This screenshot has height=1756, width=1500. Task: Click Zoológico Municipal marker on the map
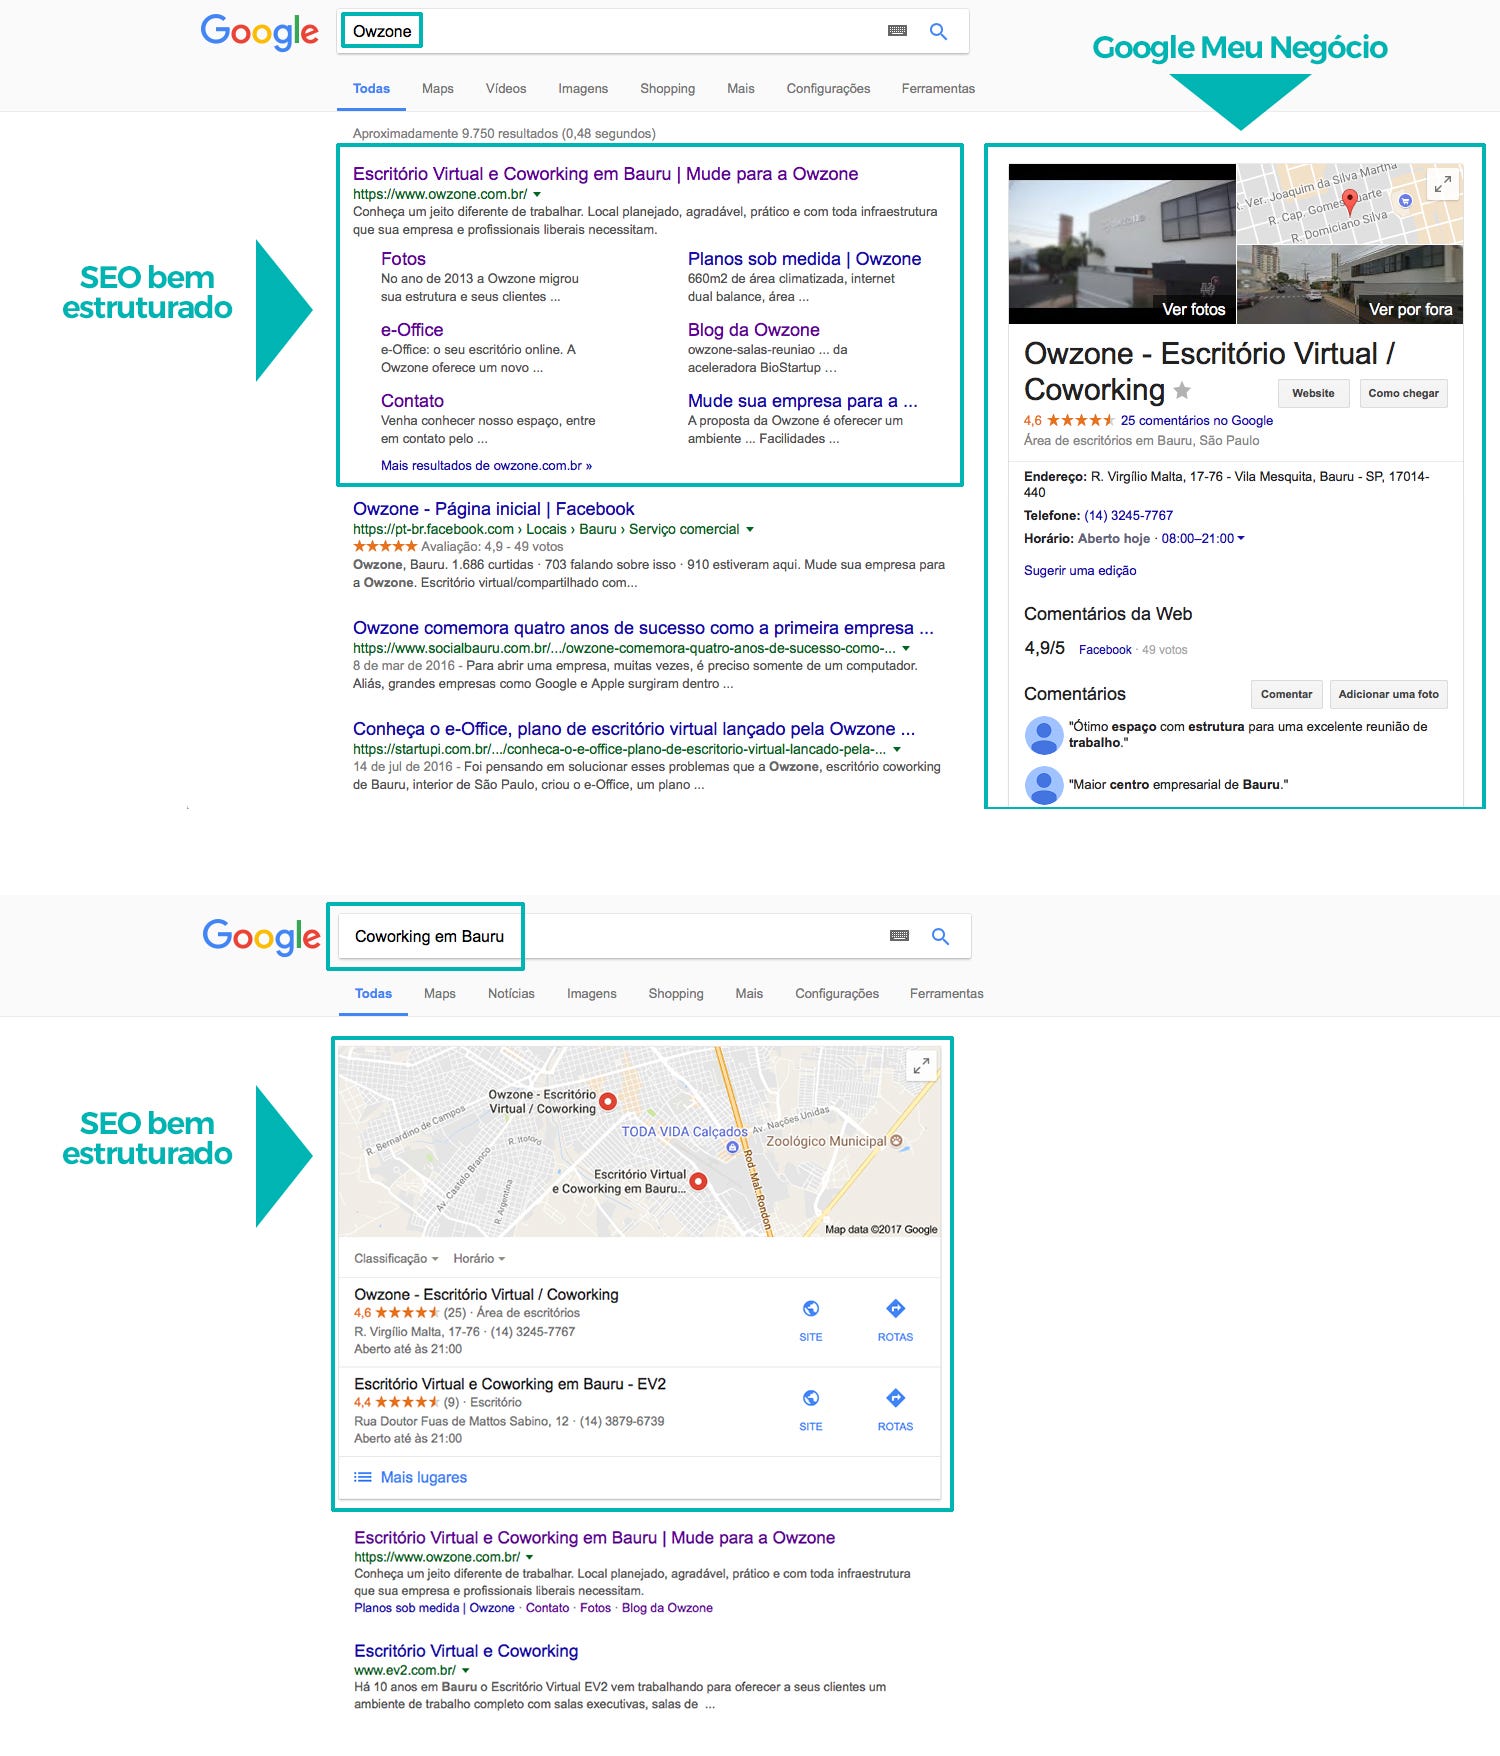tap(896, 1141)
